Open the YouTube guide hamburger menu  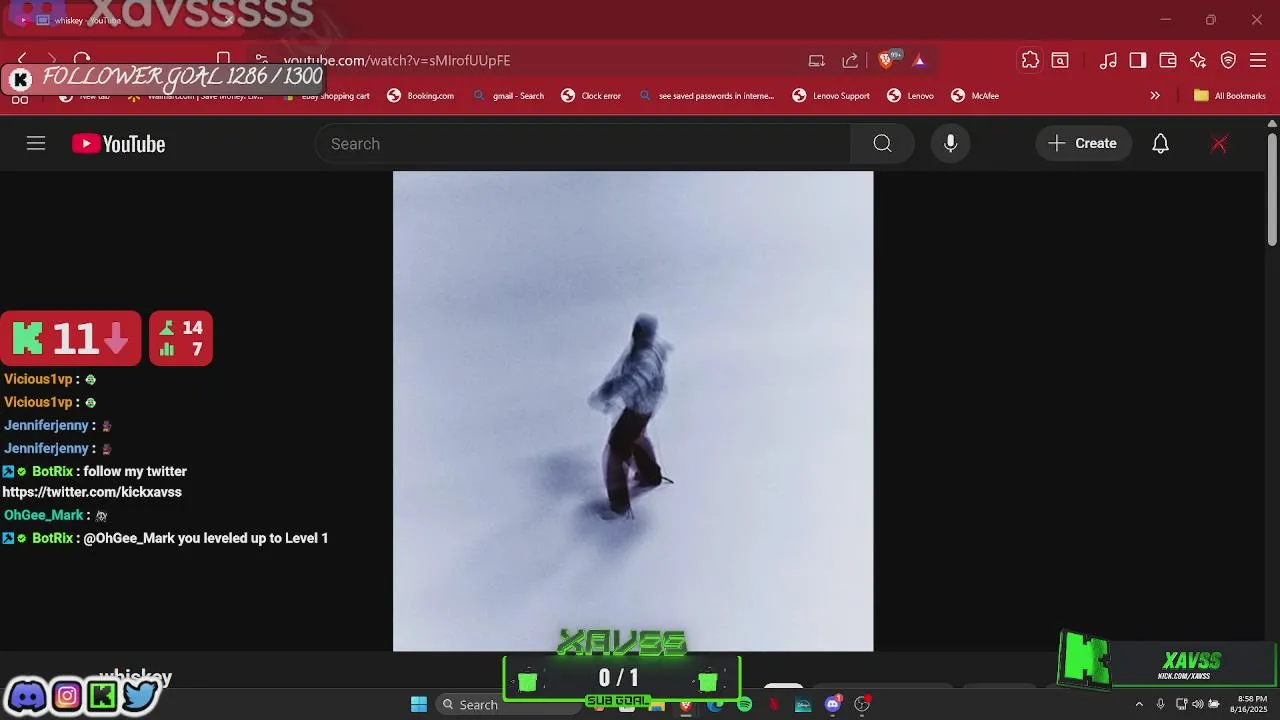pyautogui.click(x=36, y=144)
